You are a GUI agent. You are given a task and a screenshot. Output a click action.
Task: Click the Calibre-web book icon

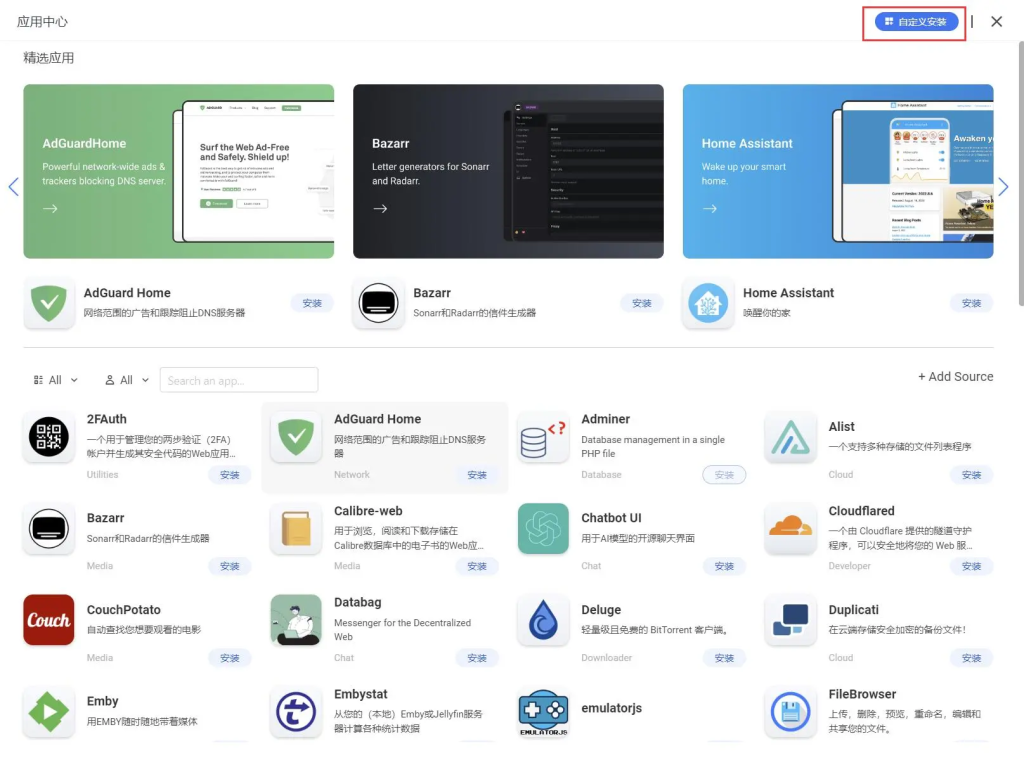tap(296, 529)
